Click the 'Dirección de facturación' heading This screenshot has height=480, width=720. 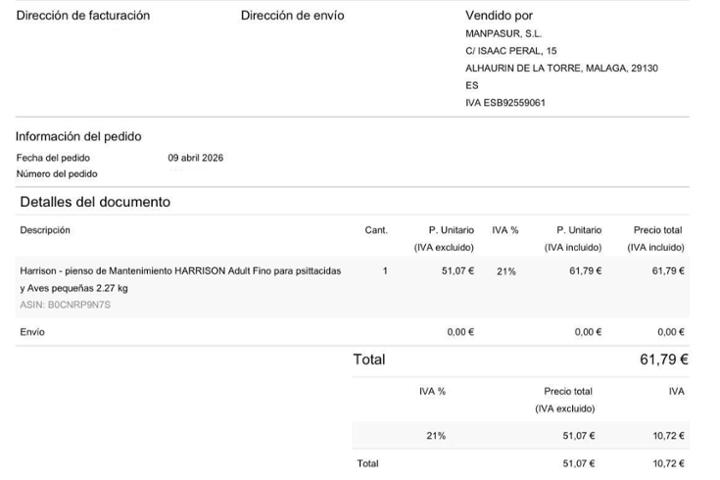pyautogui.click(x=83, y=16)
